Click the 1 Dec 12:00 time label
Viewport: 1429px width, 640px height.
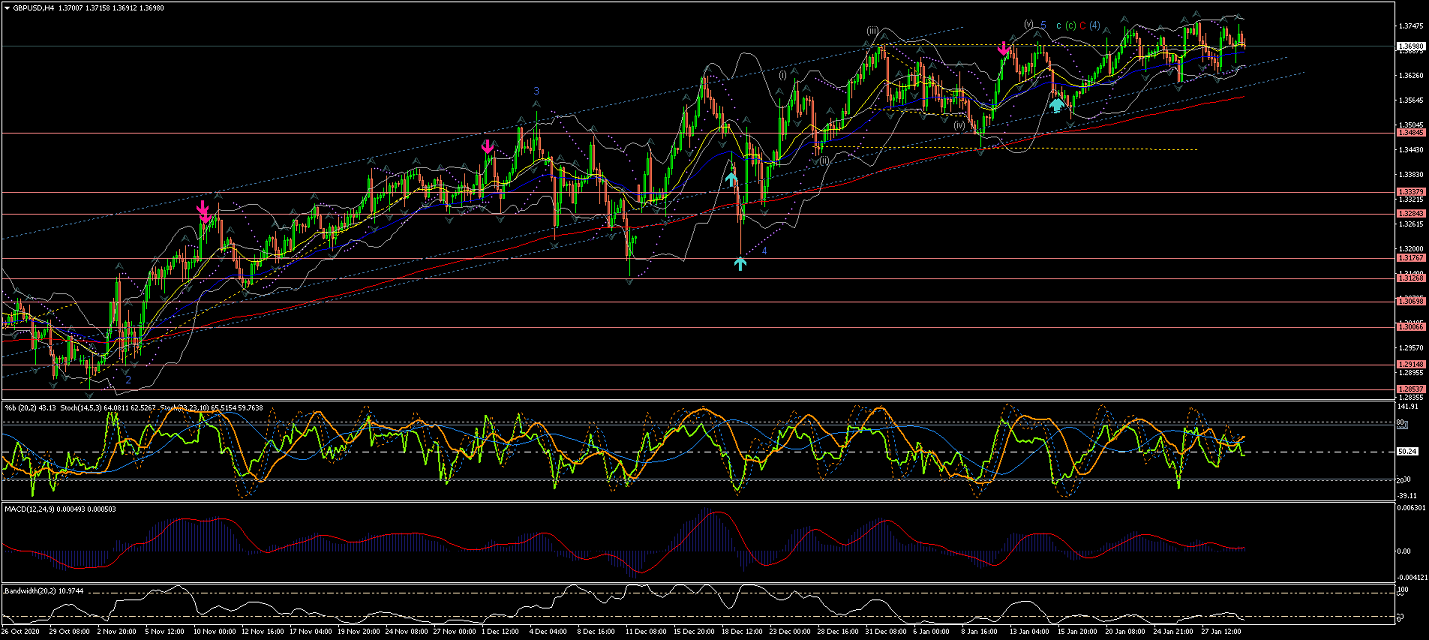point(503,632)
